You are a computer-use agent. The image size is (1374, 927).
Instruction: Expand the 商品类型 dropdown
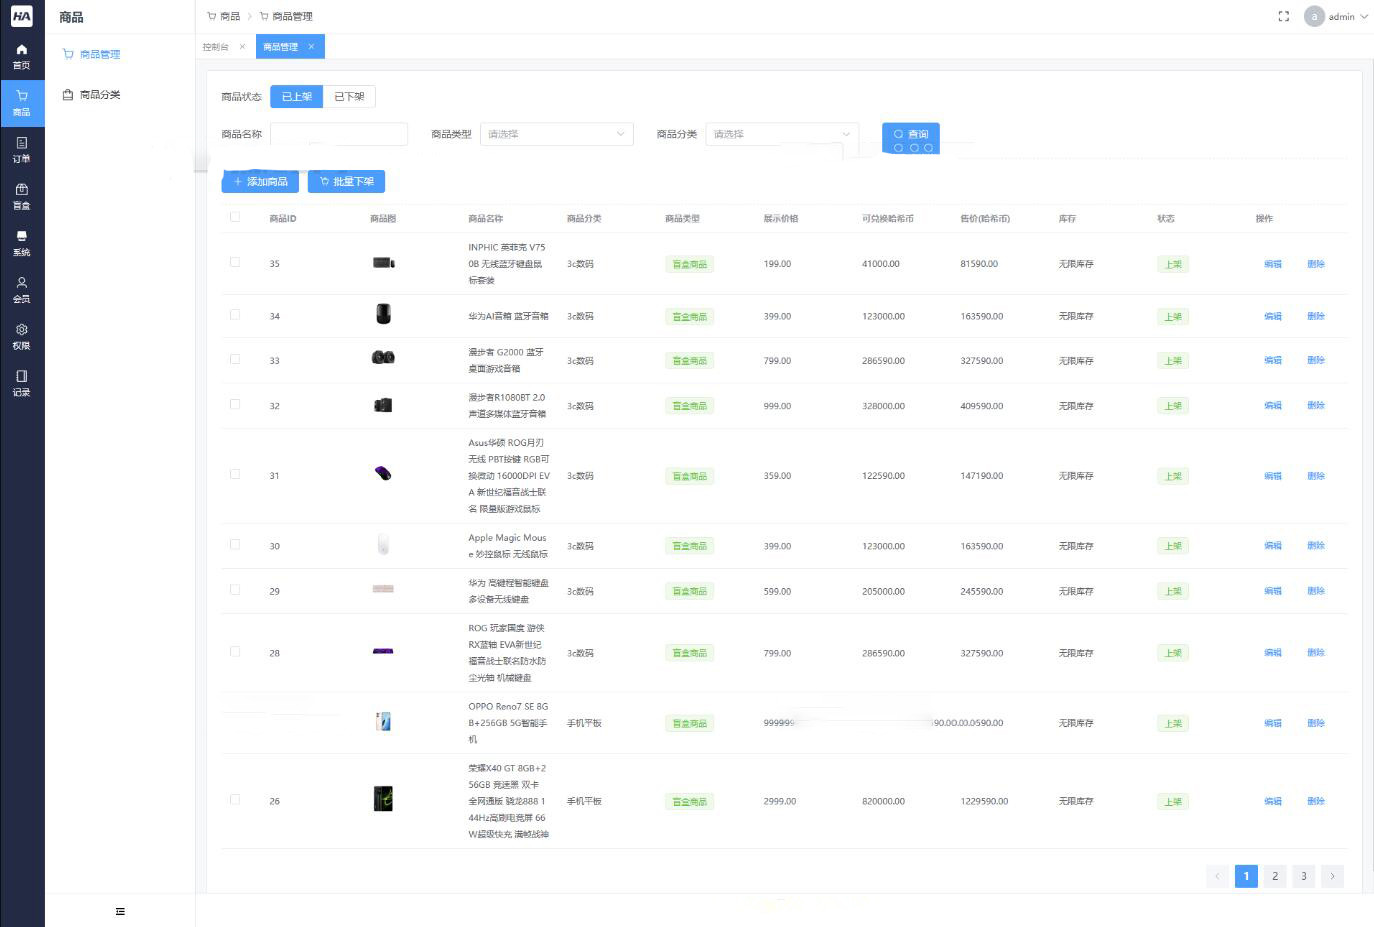coord(556,134)
